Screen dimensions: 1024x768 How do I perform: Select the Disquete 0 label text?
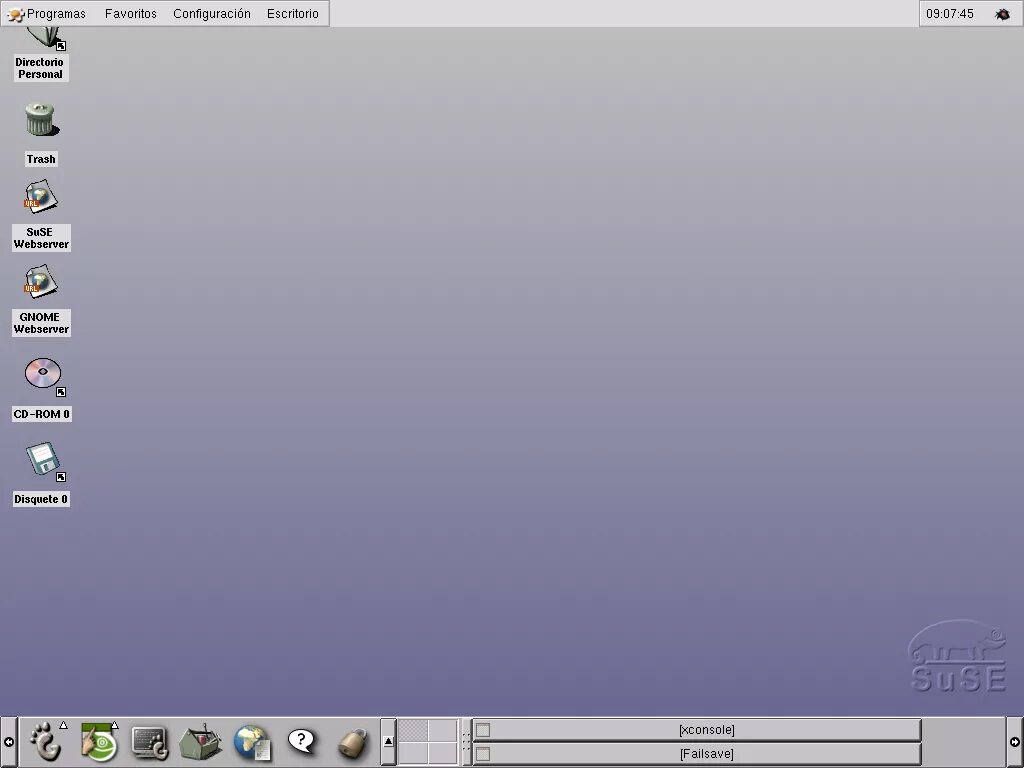[x=41, y=499]
